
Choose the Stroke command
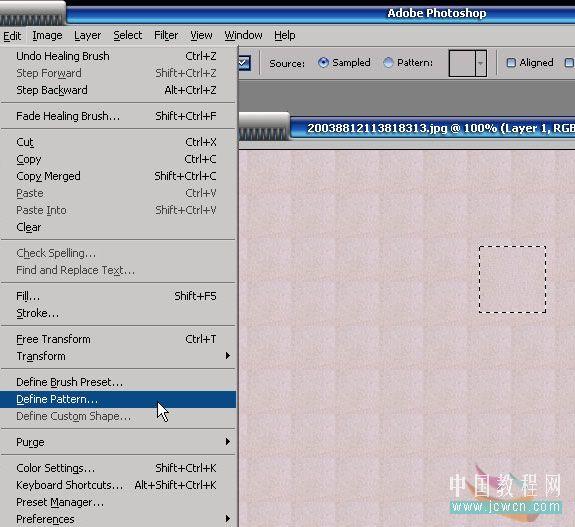tap(117, 314)
